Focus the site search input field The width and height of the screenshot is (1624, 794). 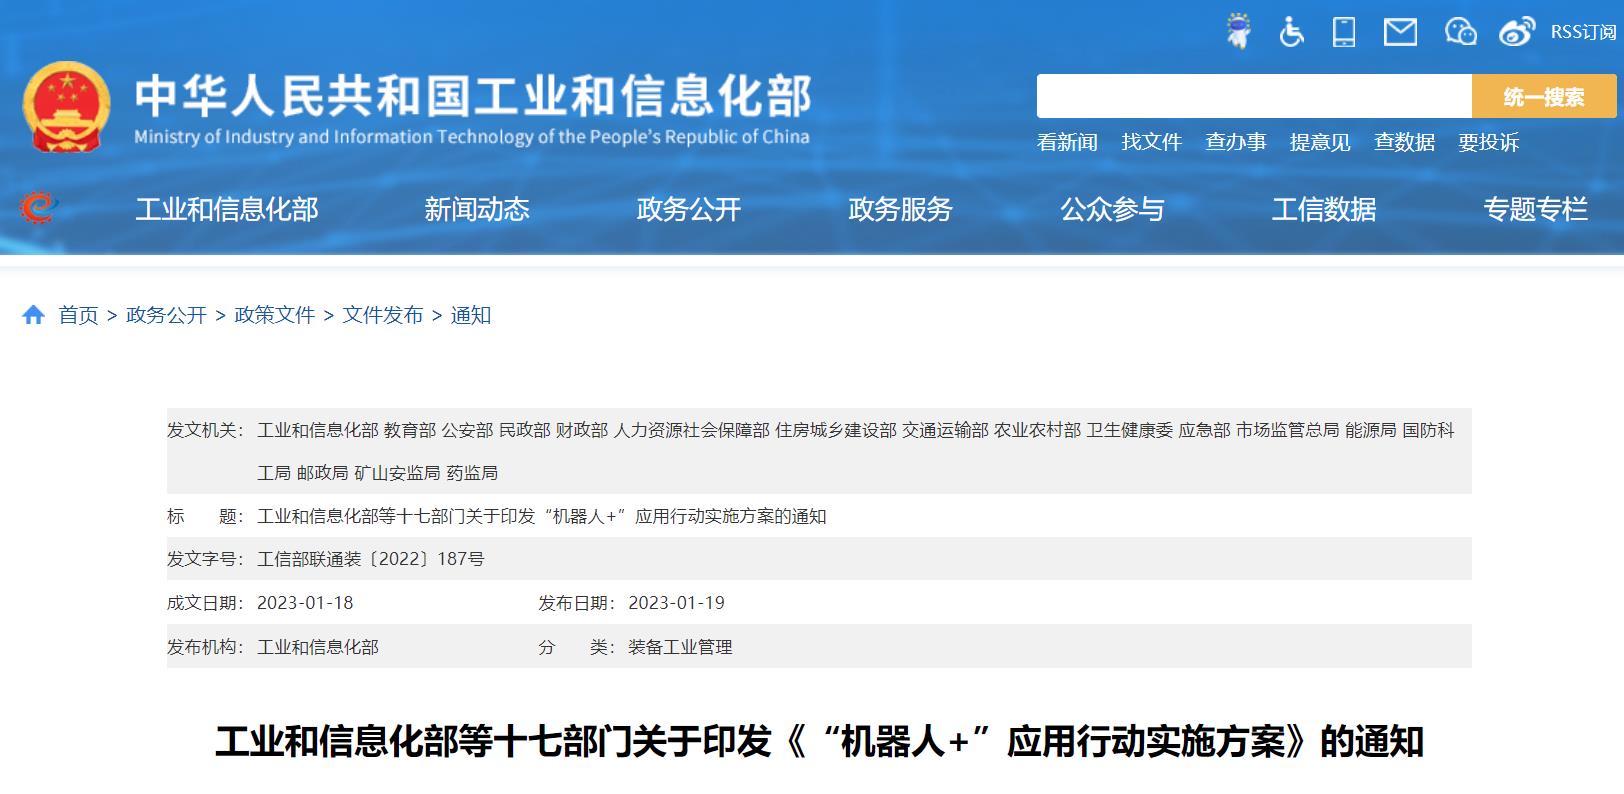pyautogui.click(x=1254, y=97)
